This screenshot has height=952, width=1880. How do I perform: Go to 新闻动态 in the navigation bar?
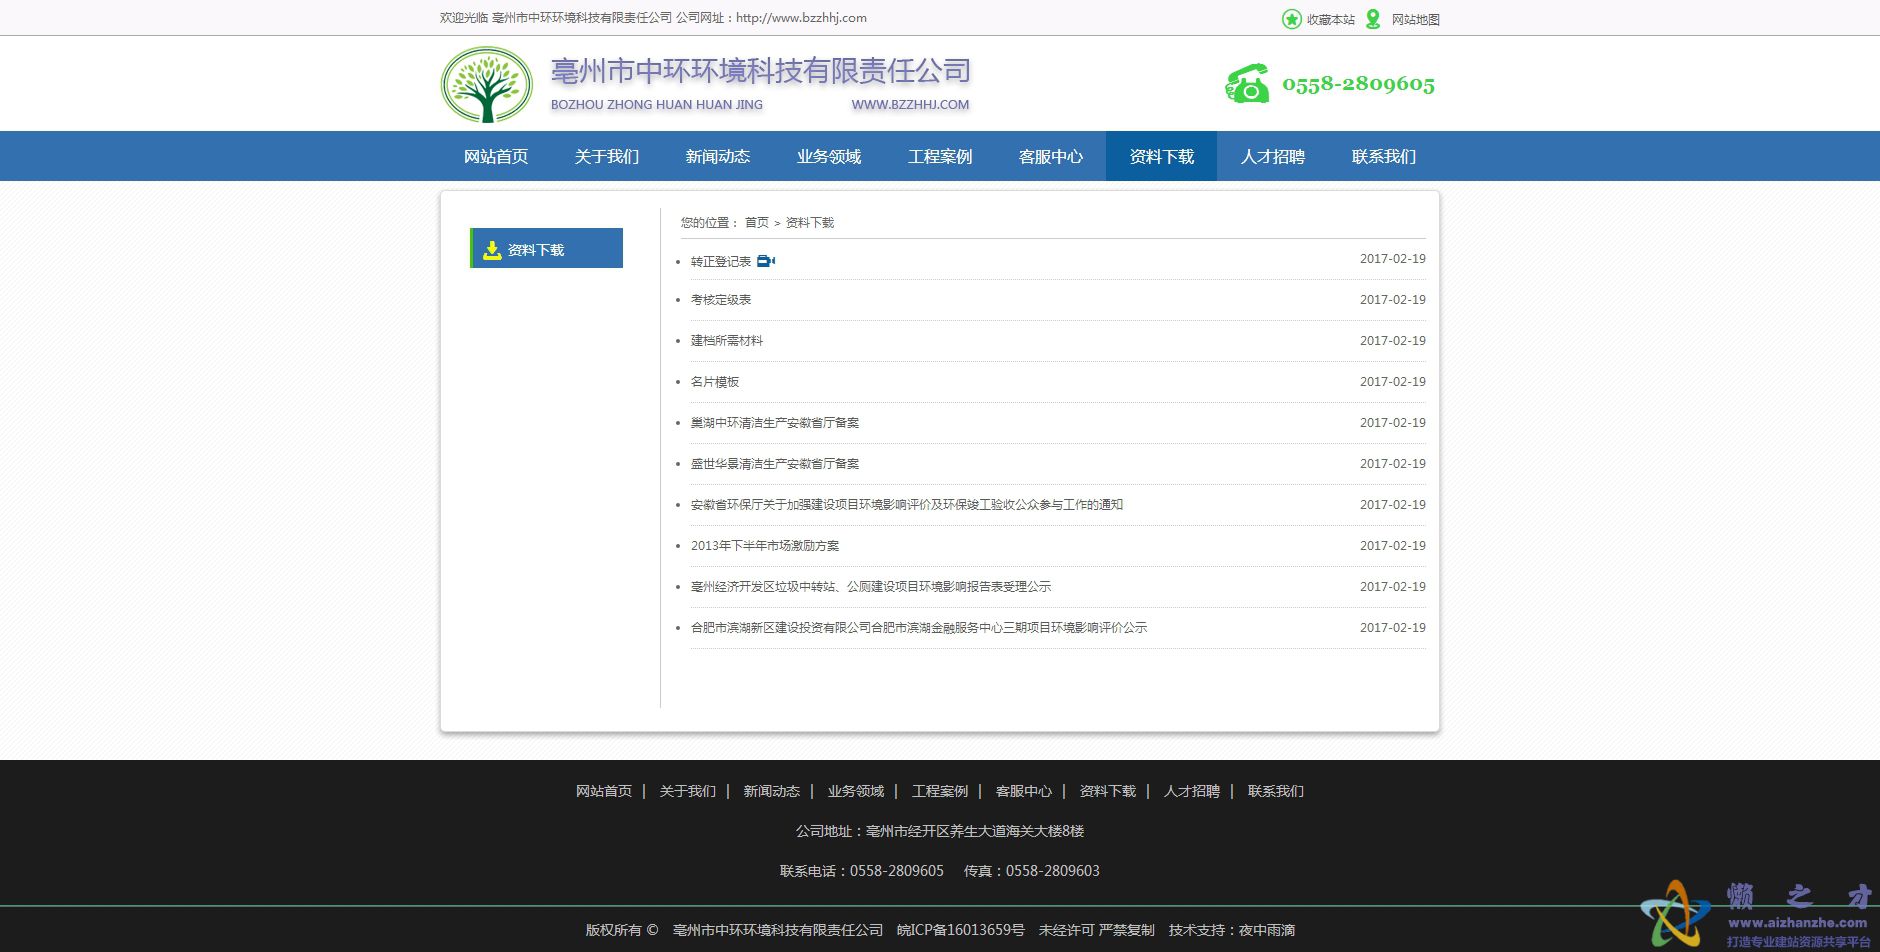pos(717,157)
